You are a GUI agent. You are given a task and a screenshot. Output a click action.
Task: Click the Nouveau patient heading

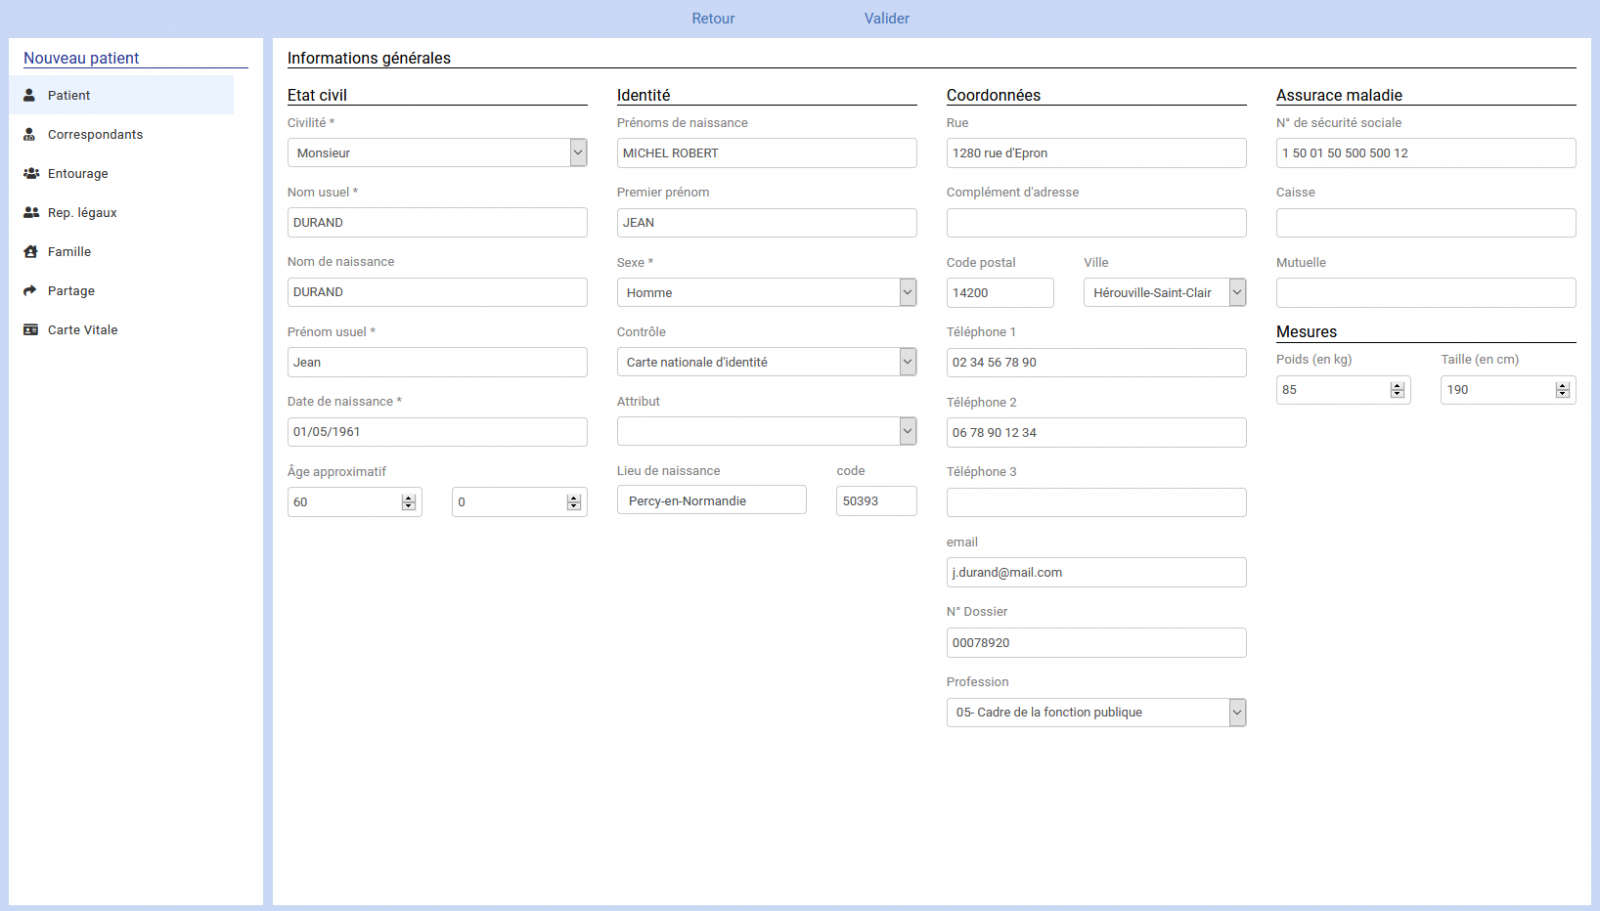[x=81, y=58]
